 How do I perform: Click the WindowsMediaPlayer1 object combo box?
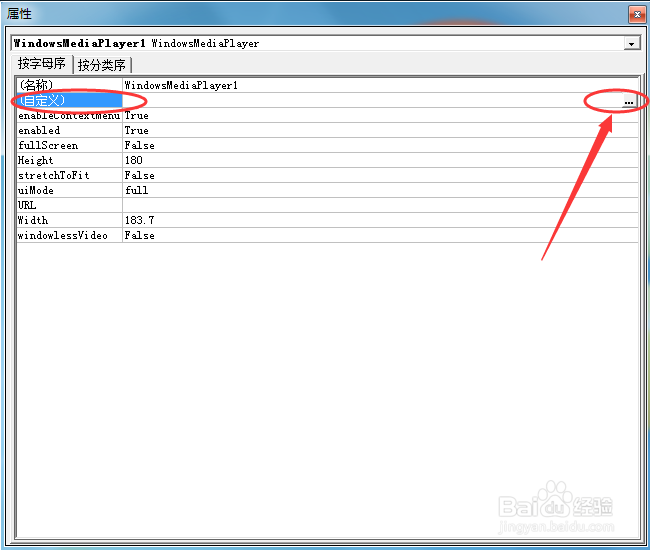point(325,44)
